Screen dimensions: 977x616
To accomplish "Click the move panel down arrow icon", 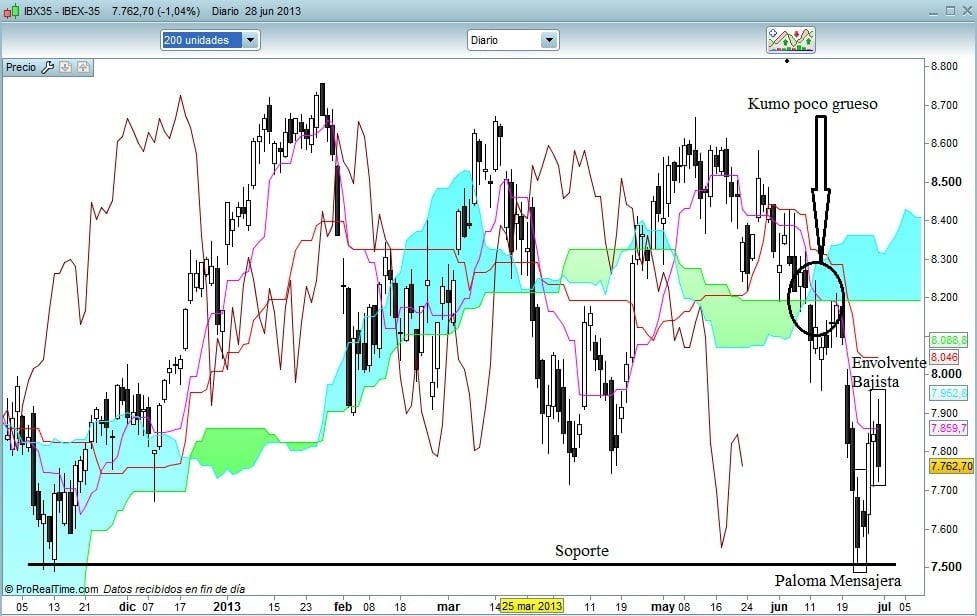I will click(65, 67).
